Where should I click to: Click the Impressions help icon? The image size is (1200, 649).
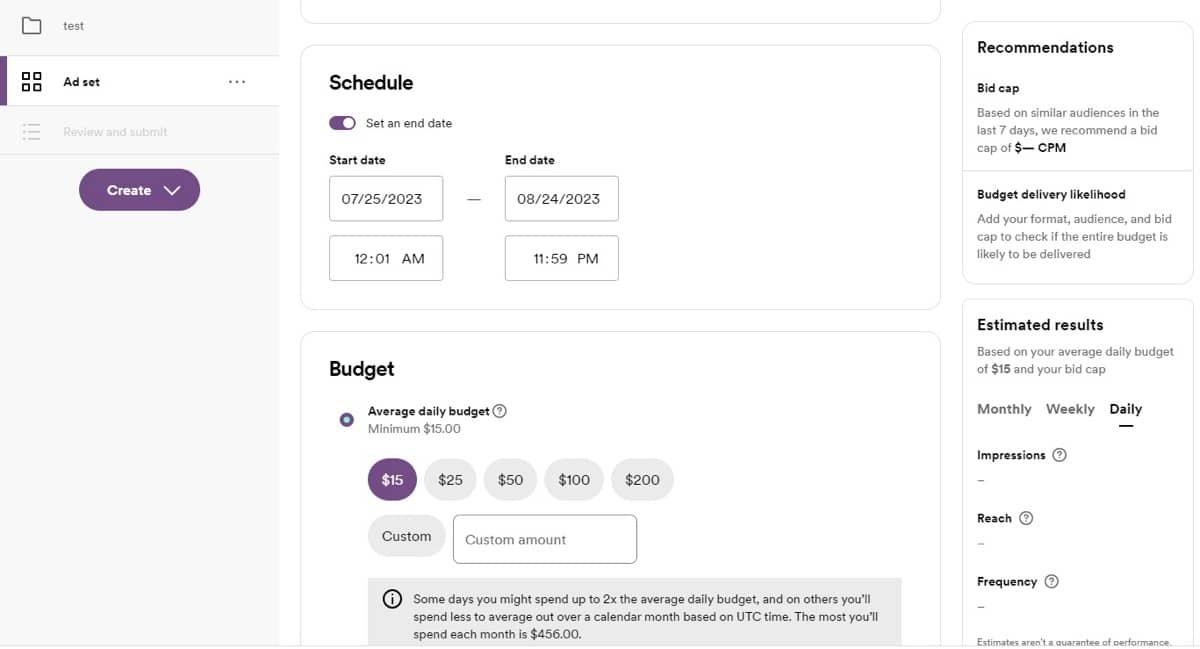click(1060, 455)
